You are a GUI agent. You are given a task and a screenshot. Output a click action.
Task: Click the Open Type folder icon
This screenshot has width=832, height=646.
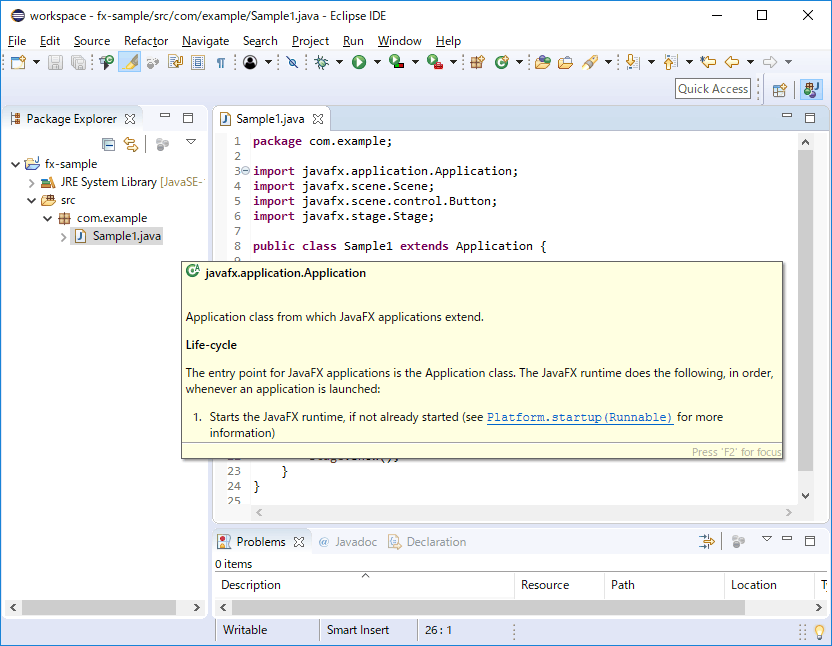coord(542,62)
